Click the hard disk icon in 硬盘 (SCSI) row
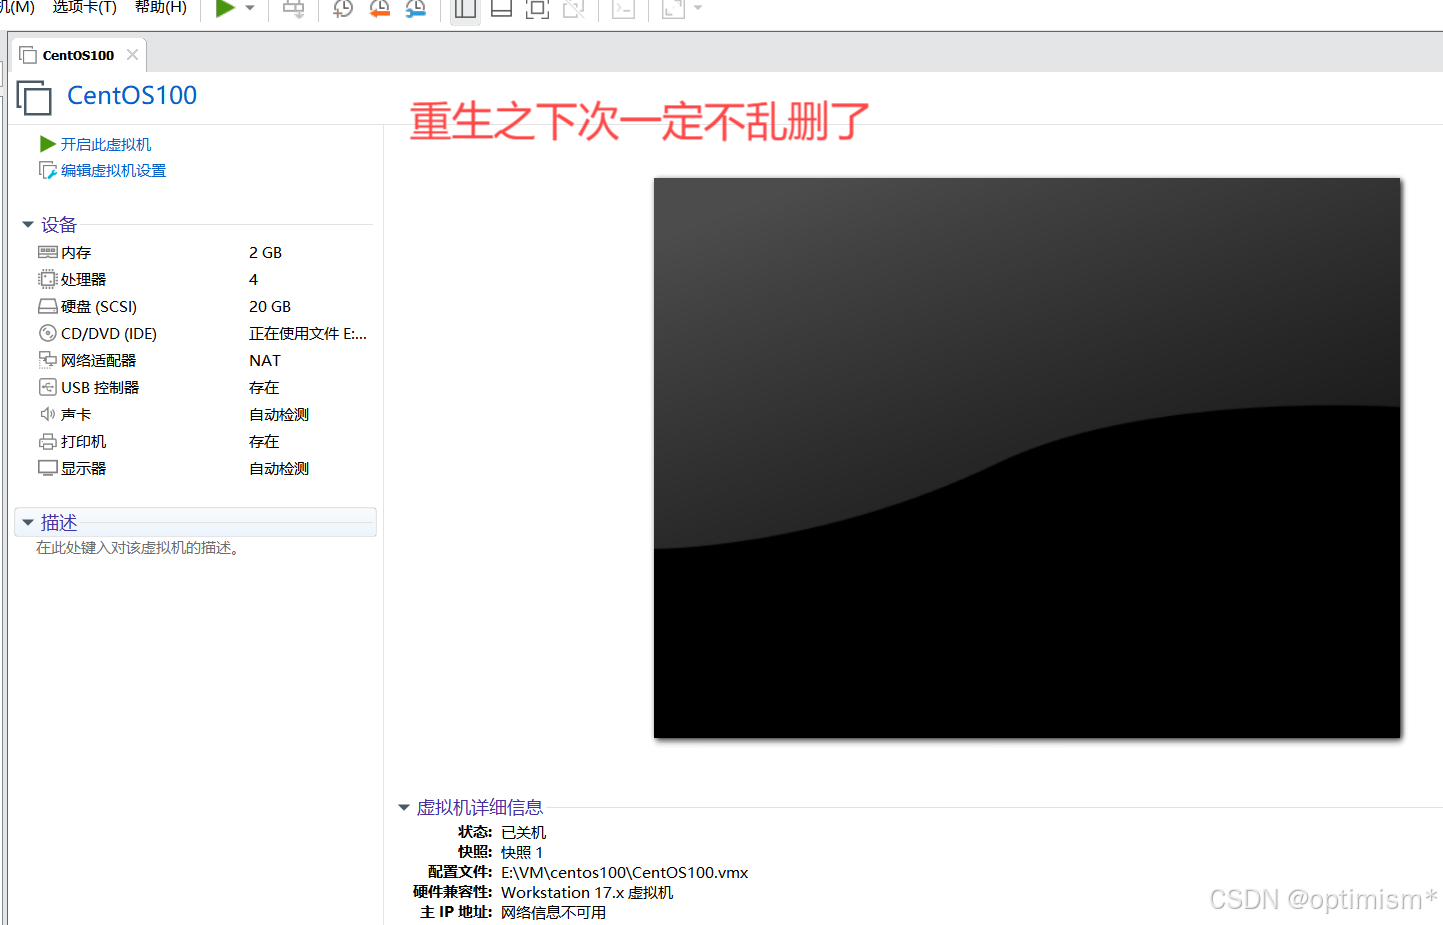1443x925 pixels. point(48,306)
